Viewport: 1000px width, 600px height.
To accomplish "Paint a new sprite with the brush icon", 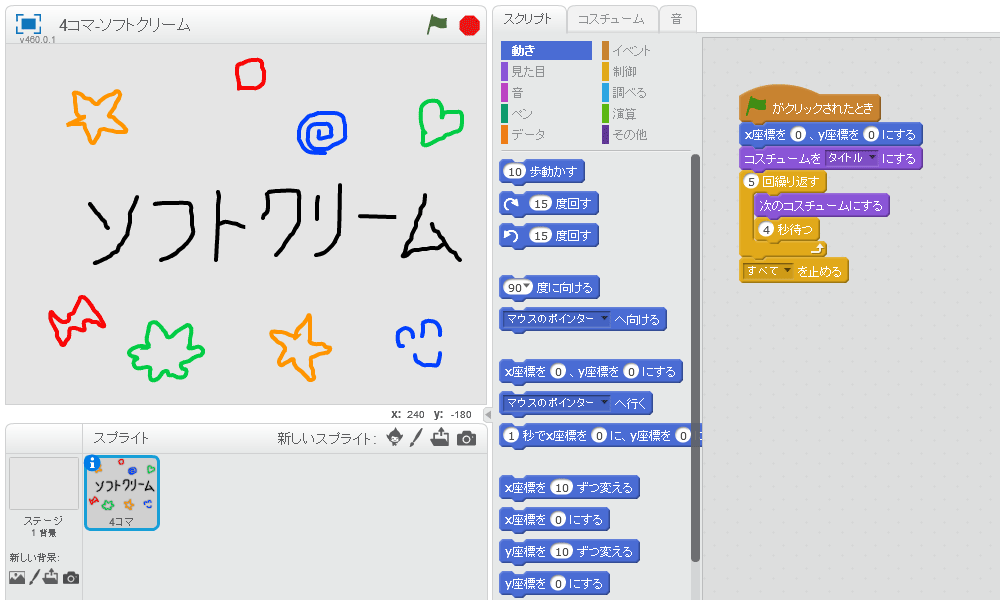I will pyautogui.click(x=417, y=438).
